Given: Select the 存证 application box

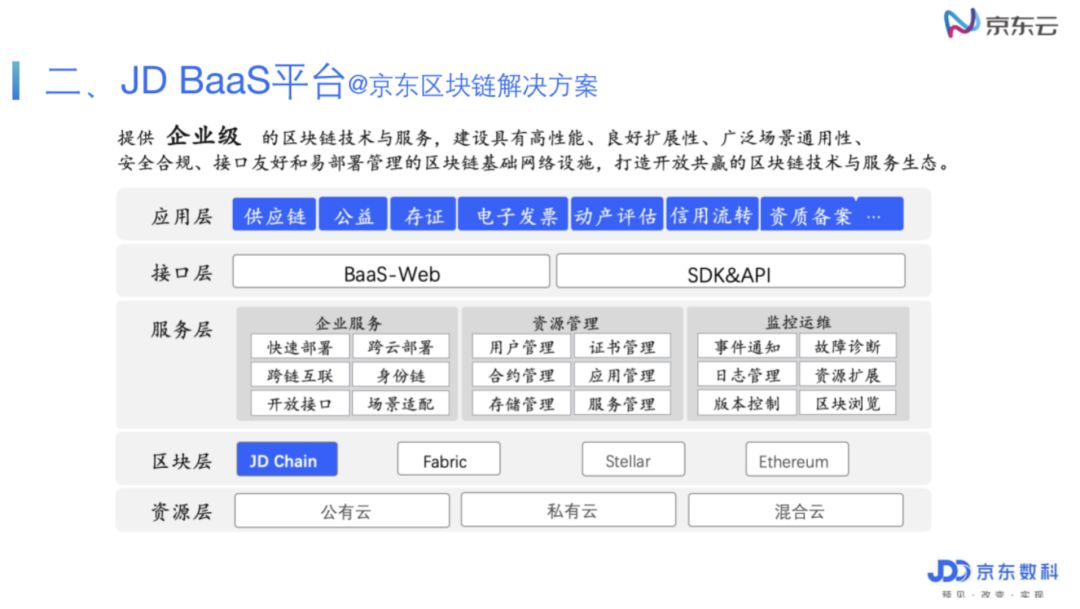Looking at the screenshot, I should pos(423,215).
